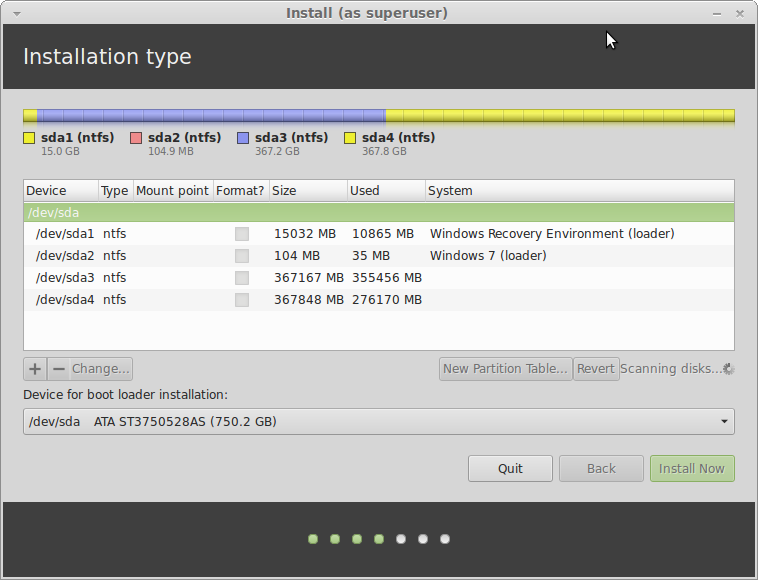The height and width of the screenshot is (580, 758).
Task: Sort by the Device column header
Action: pyautogui.click(x=61, y=190)
